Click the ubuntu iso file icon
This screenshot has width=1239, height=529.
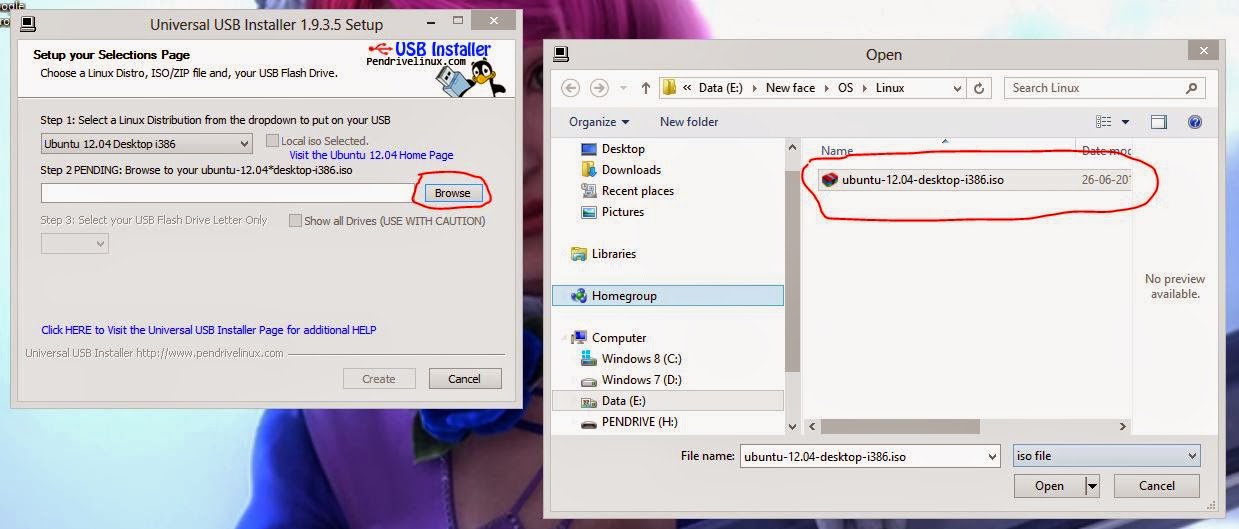click(829, 180)
